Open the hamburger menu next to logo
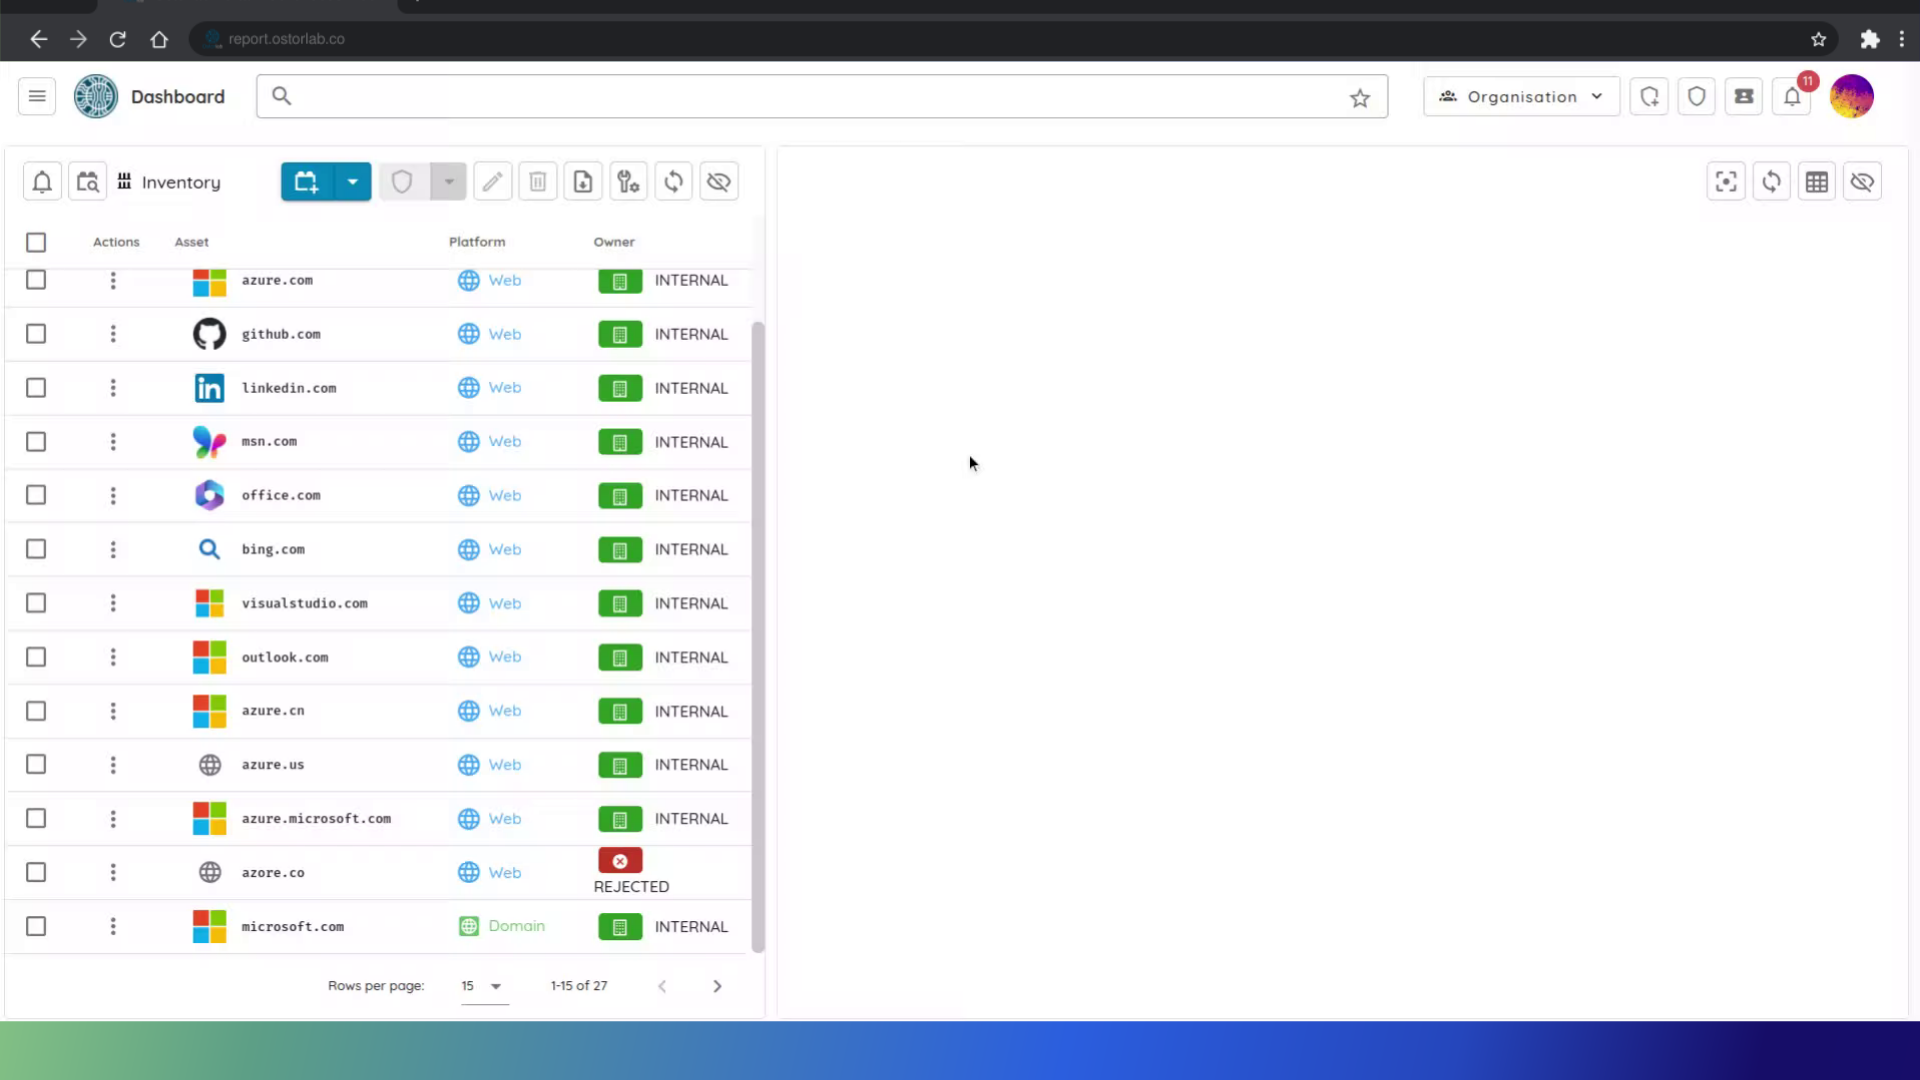The width and height of the screenshot is (1920, 1080). pos(37,97)
